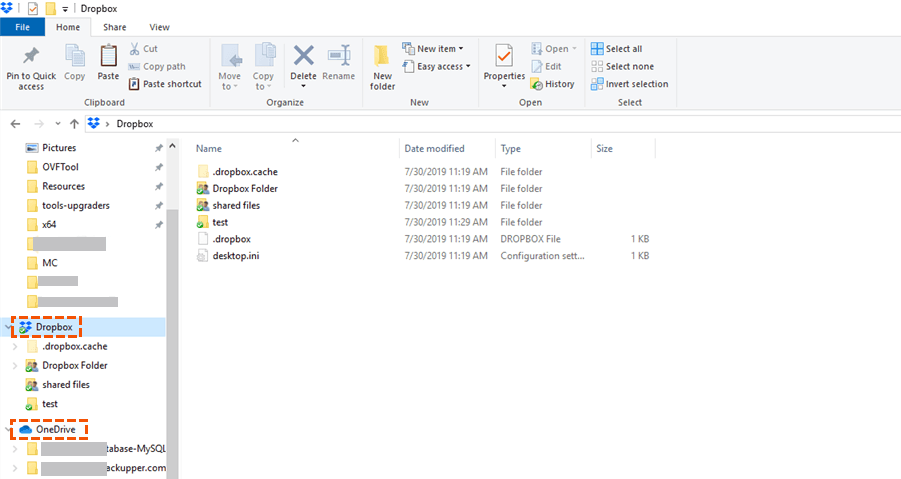Select the desktop.ini file in list
The width and height of the screenshot is (901, 479).
[236, 256]
